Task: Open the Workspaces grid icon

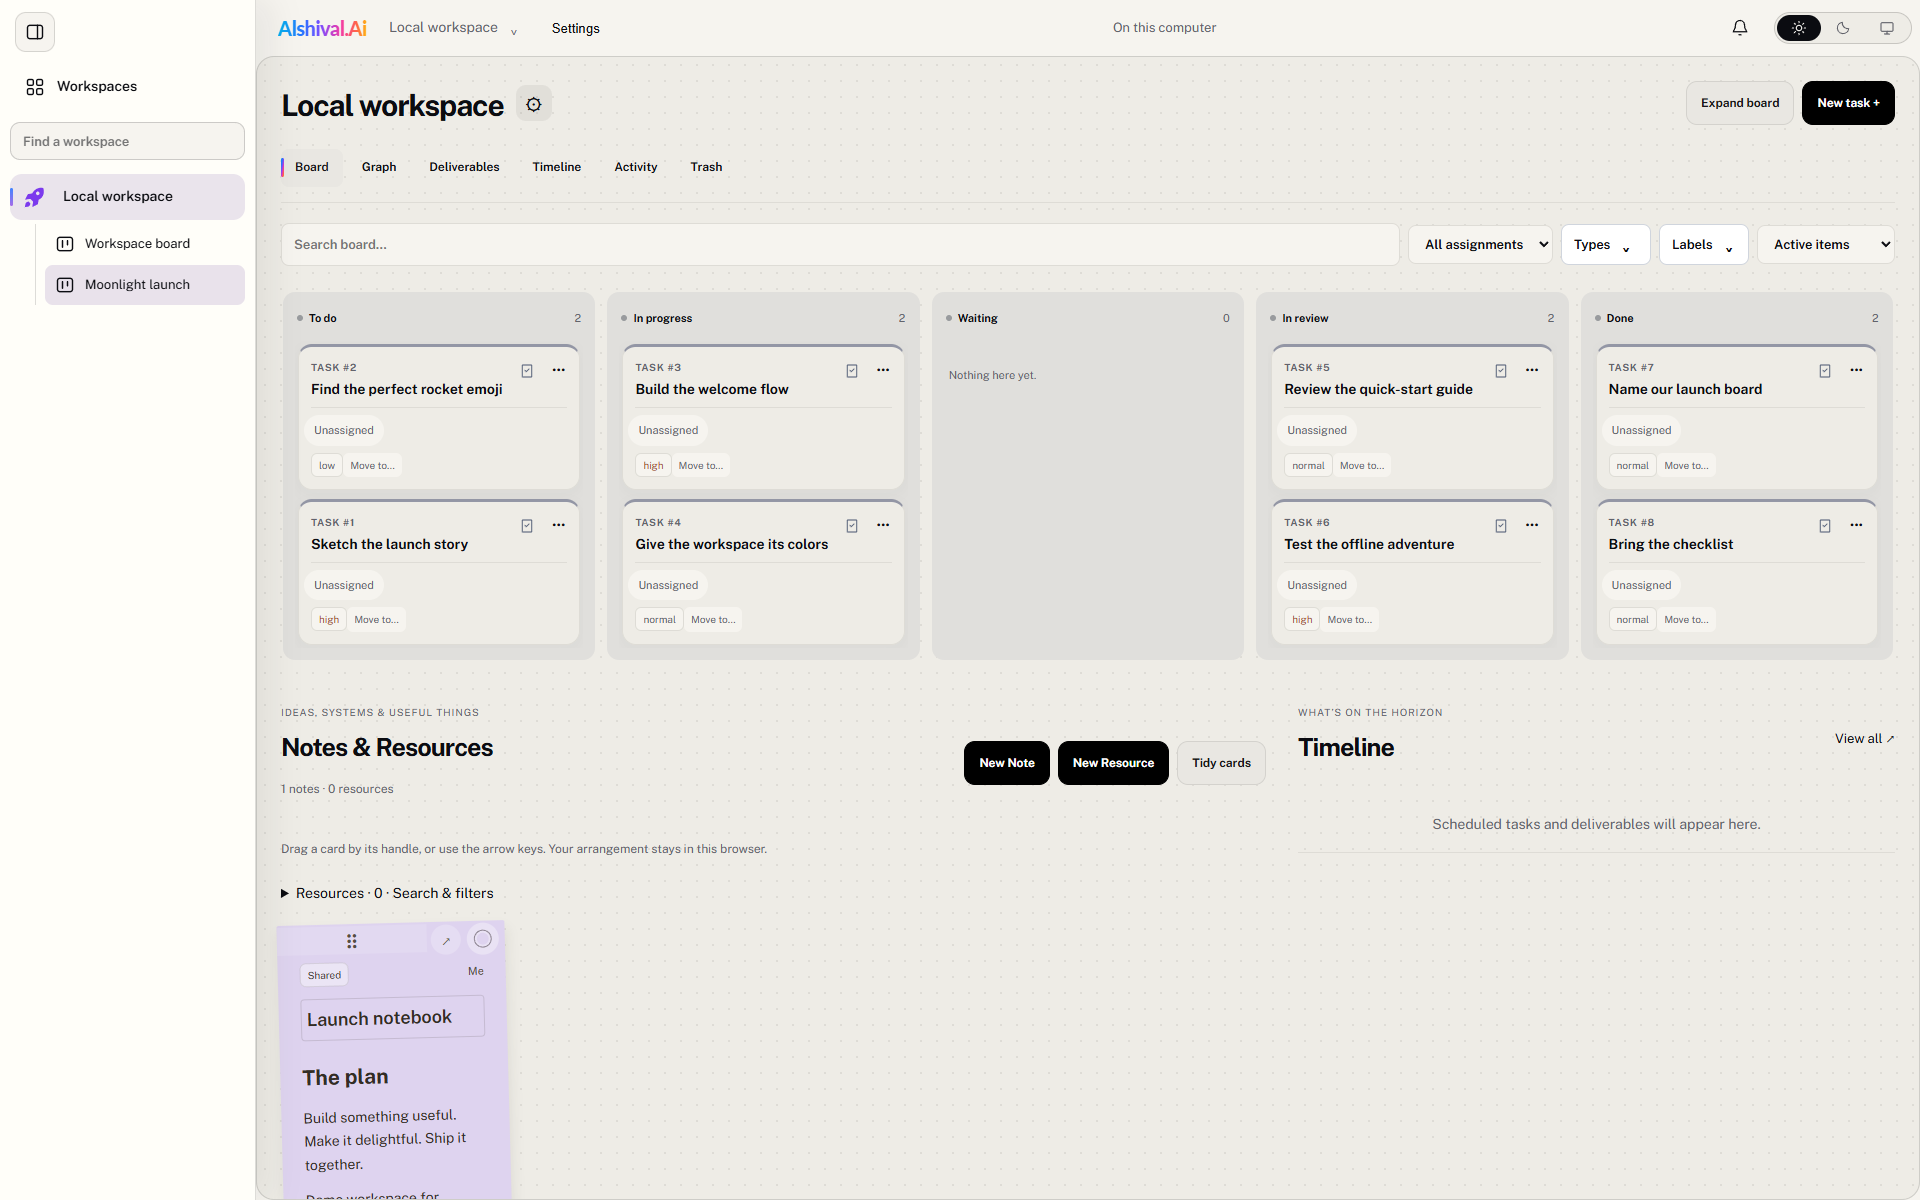Action: (x=35, y=87)
